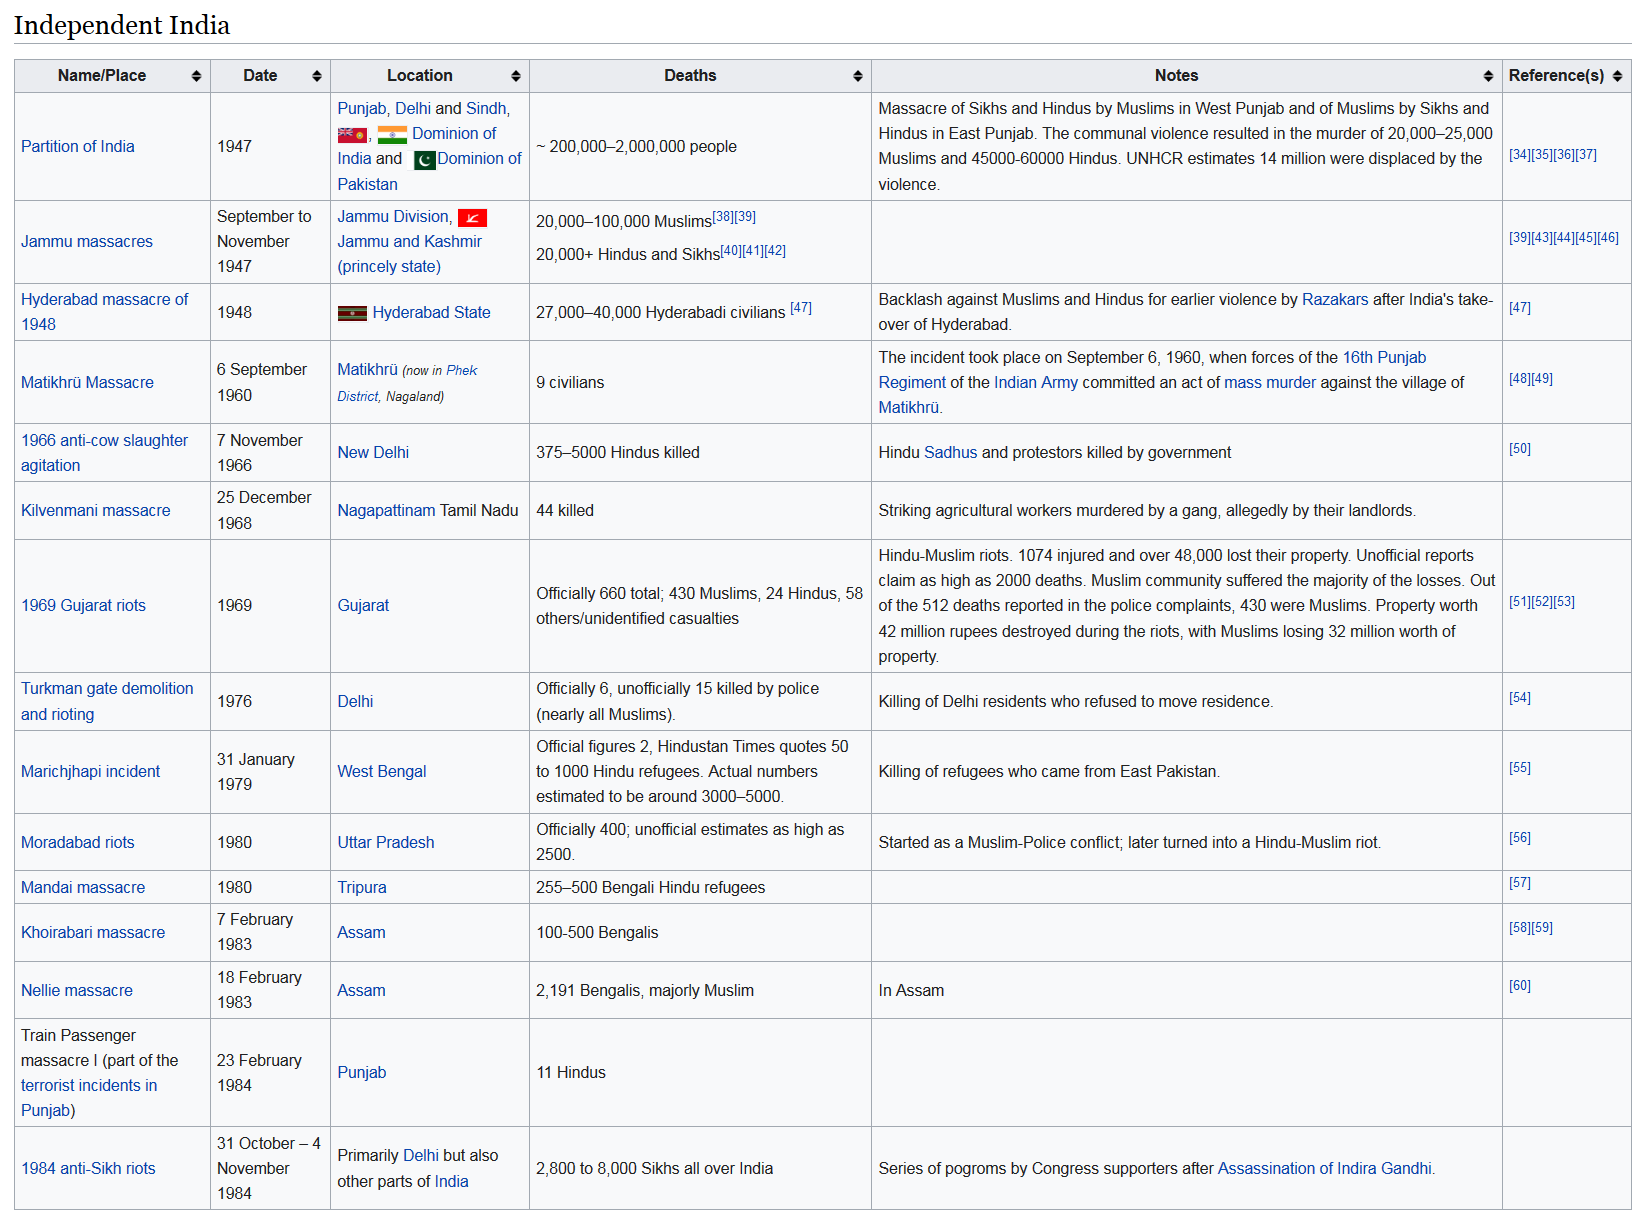
Task: Open the Moradabad riots link
Action: point(78,842)
